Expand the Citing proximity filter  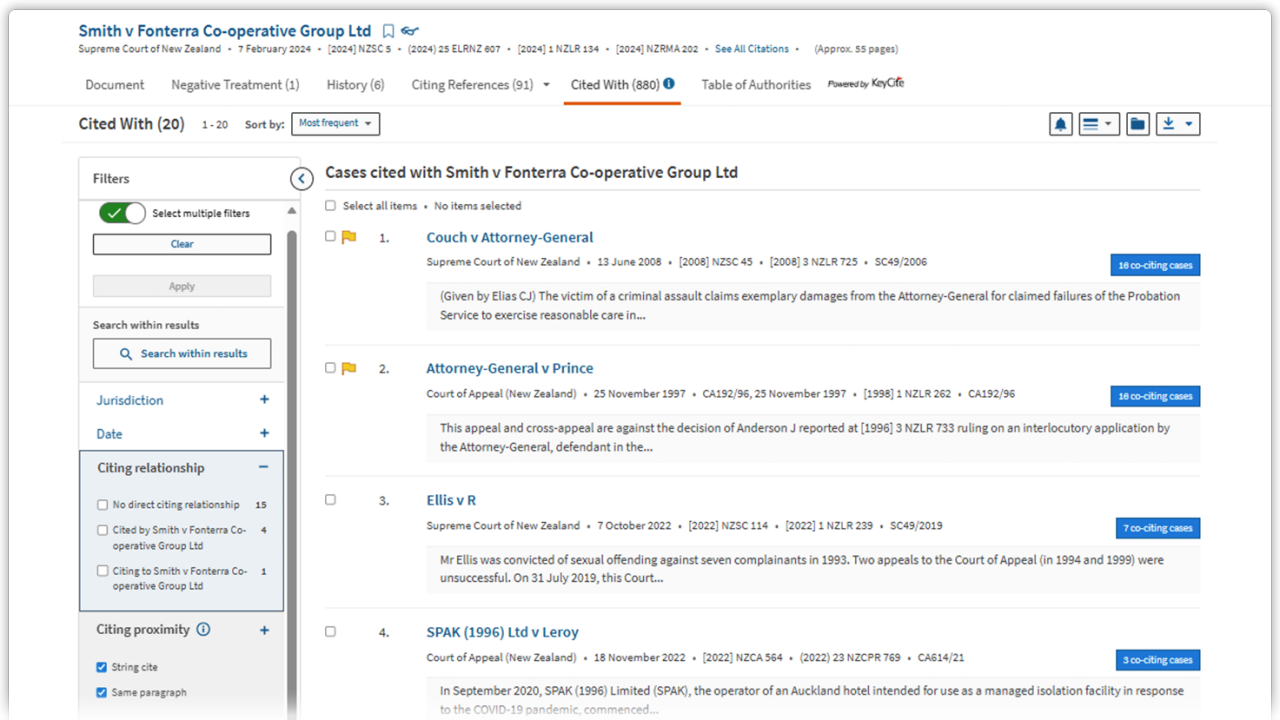(x=265, y=630)
